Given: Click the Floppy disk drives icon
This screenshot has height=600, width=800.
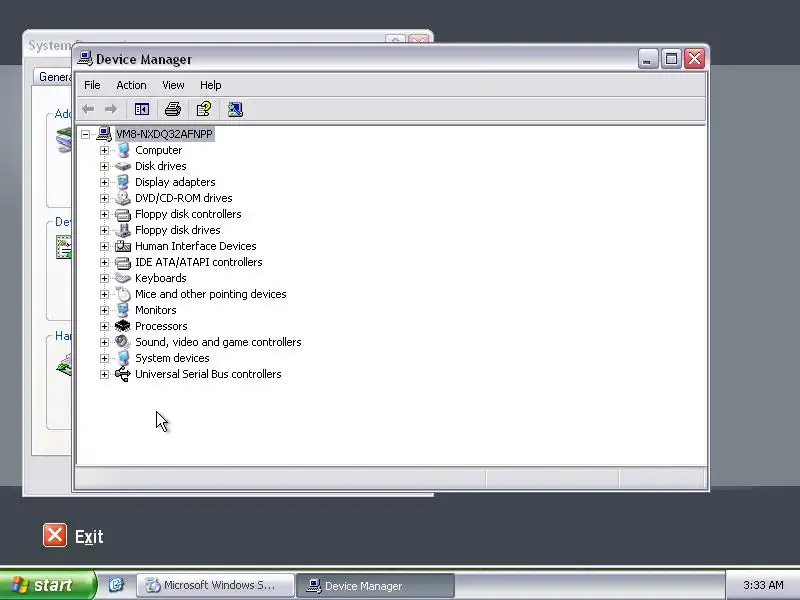Looking at the screenshot, I should [123, 230].
